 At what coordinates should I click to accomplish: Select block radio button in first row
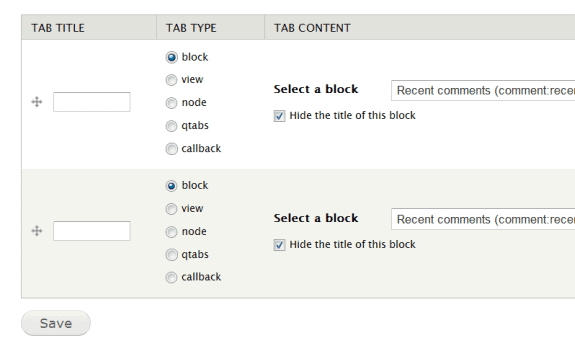[x=171, y=57]
